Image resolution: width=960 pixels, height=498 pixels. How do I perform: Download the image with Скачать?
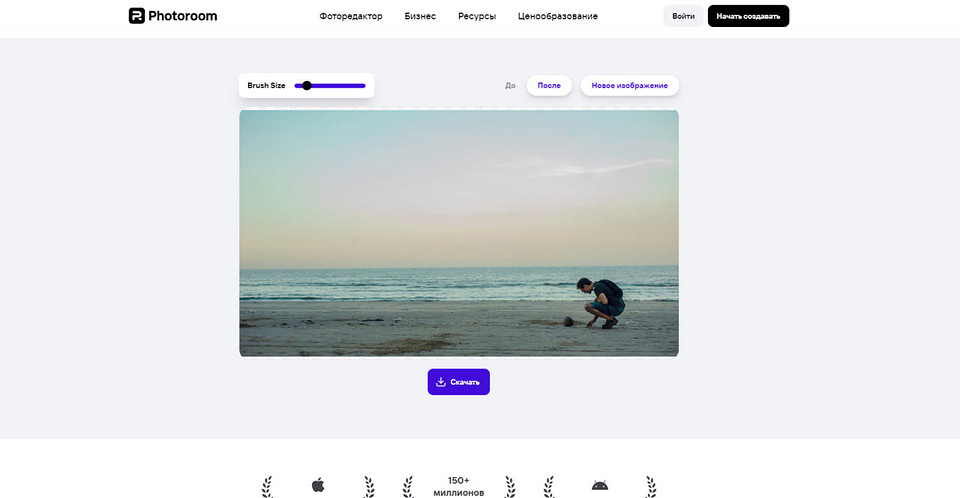point(459,382)
